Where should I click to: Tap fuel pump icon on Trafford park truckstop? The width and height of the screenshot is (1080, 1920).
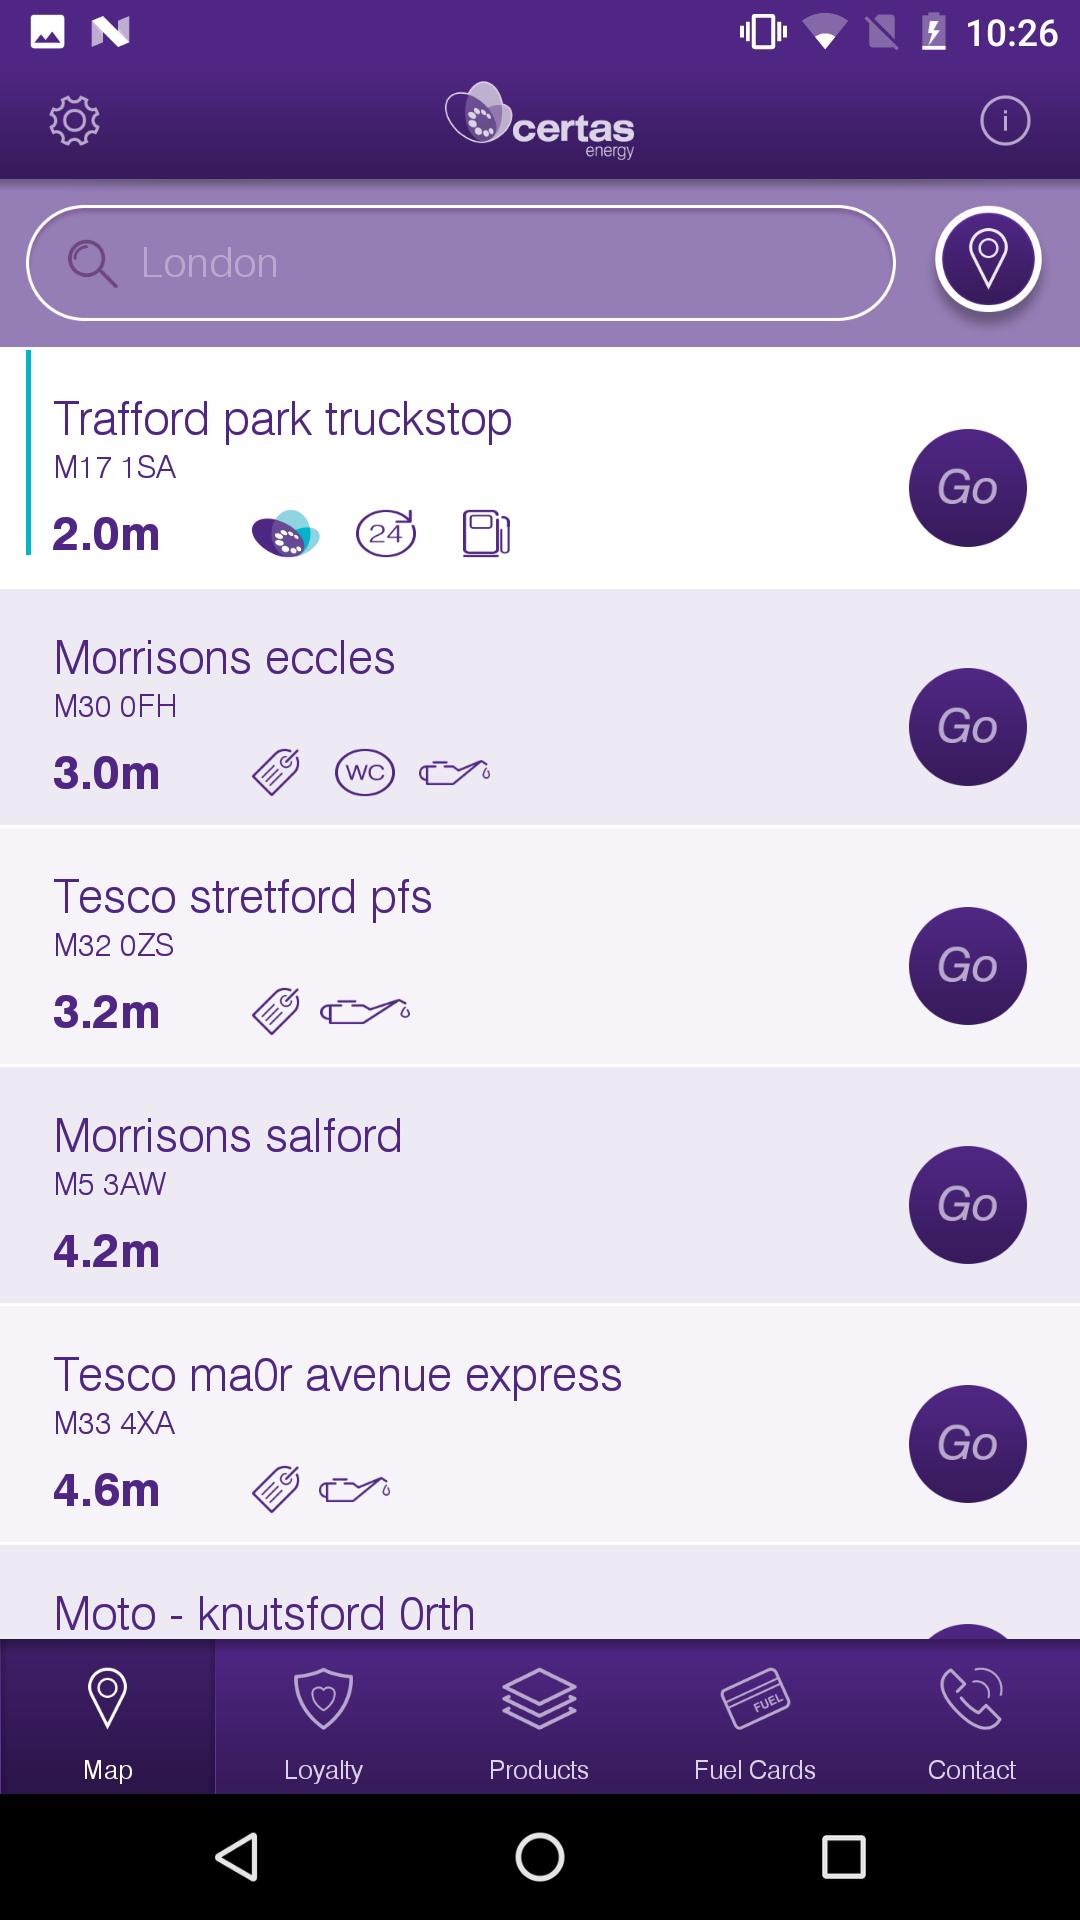[x=486, y=533]
